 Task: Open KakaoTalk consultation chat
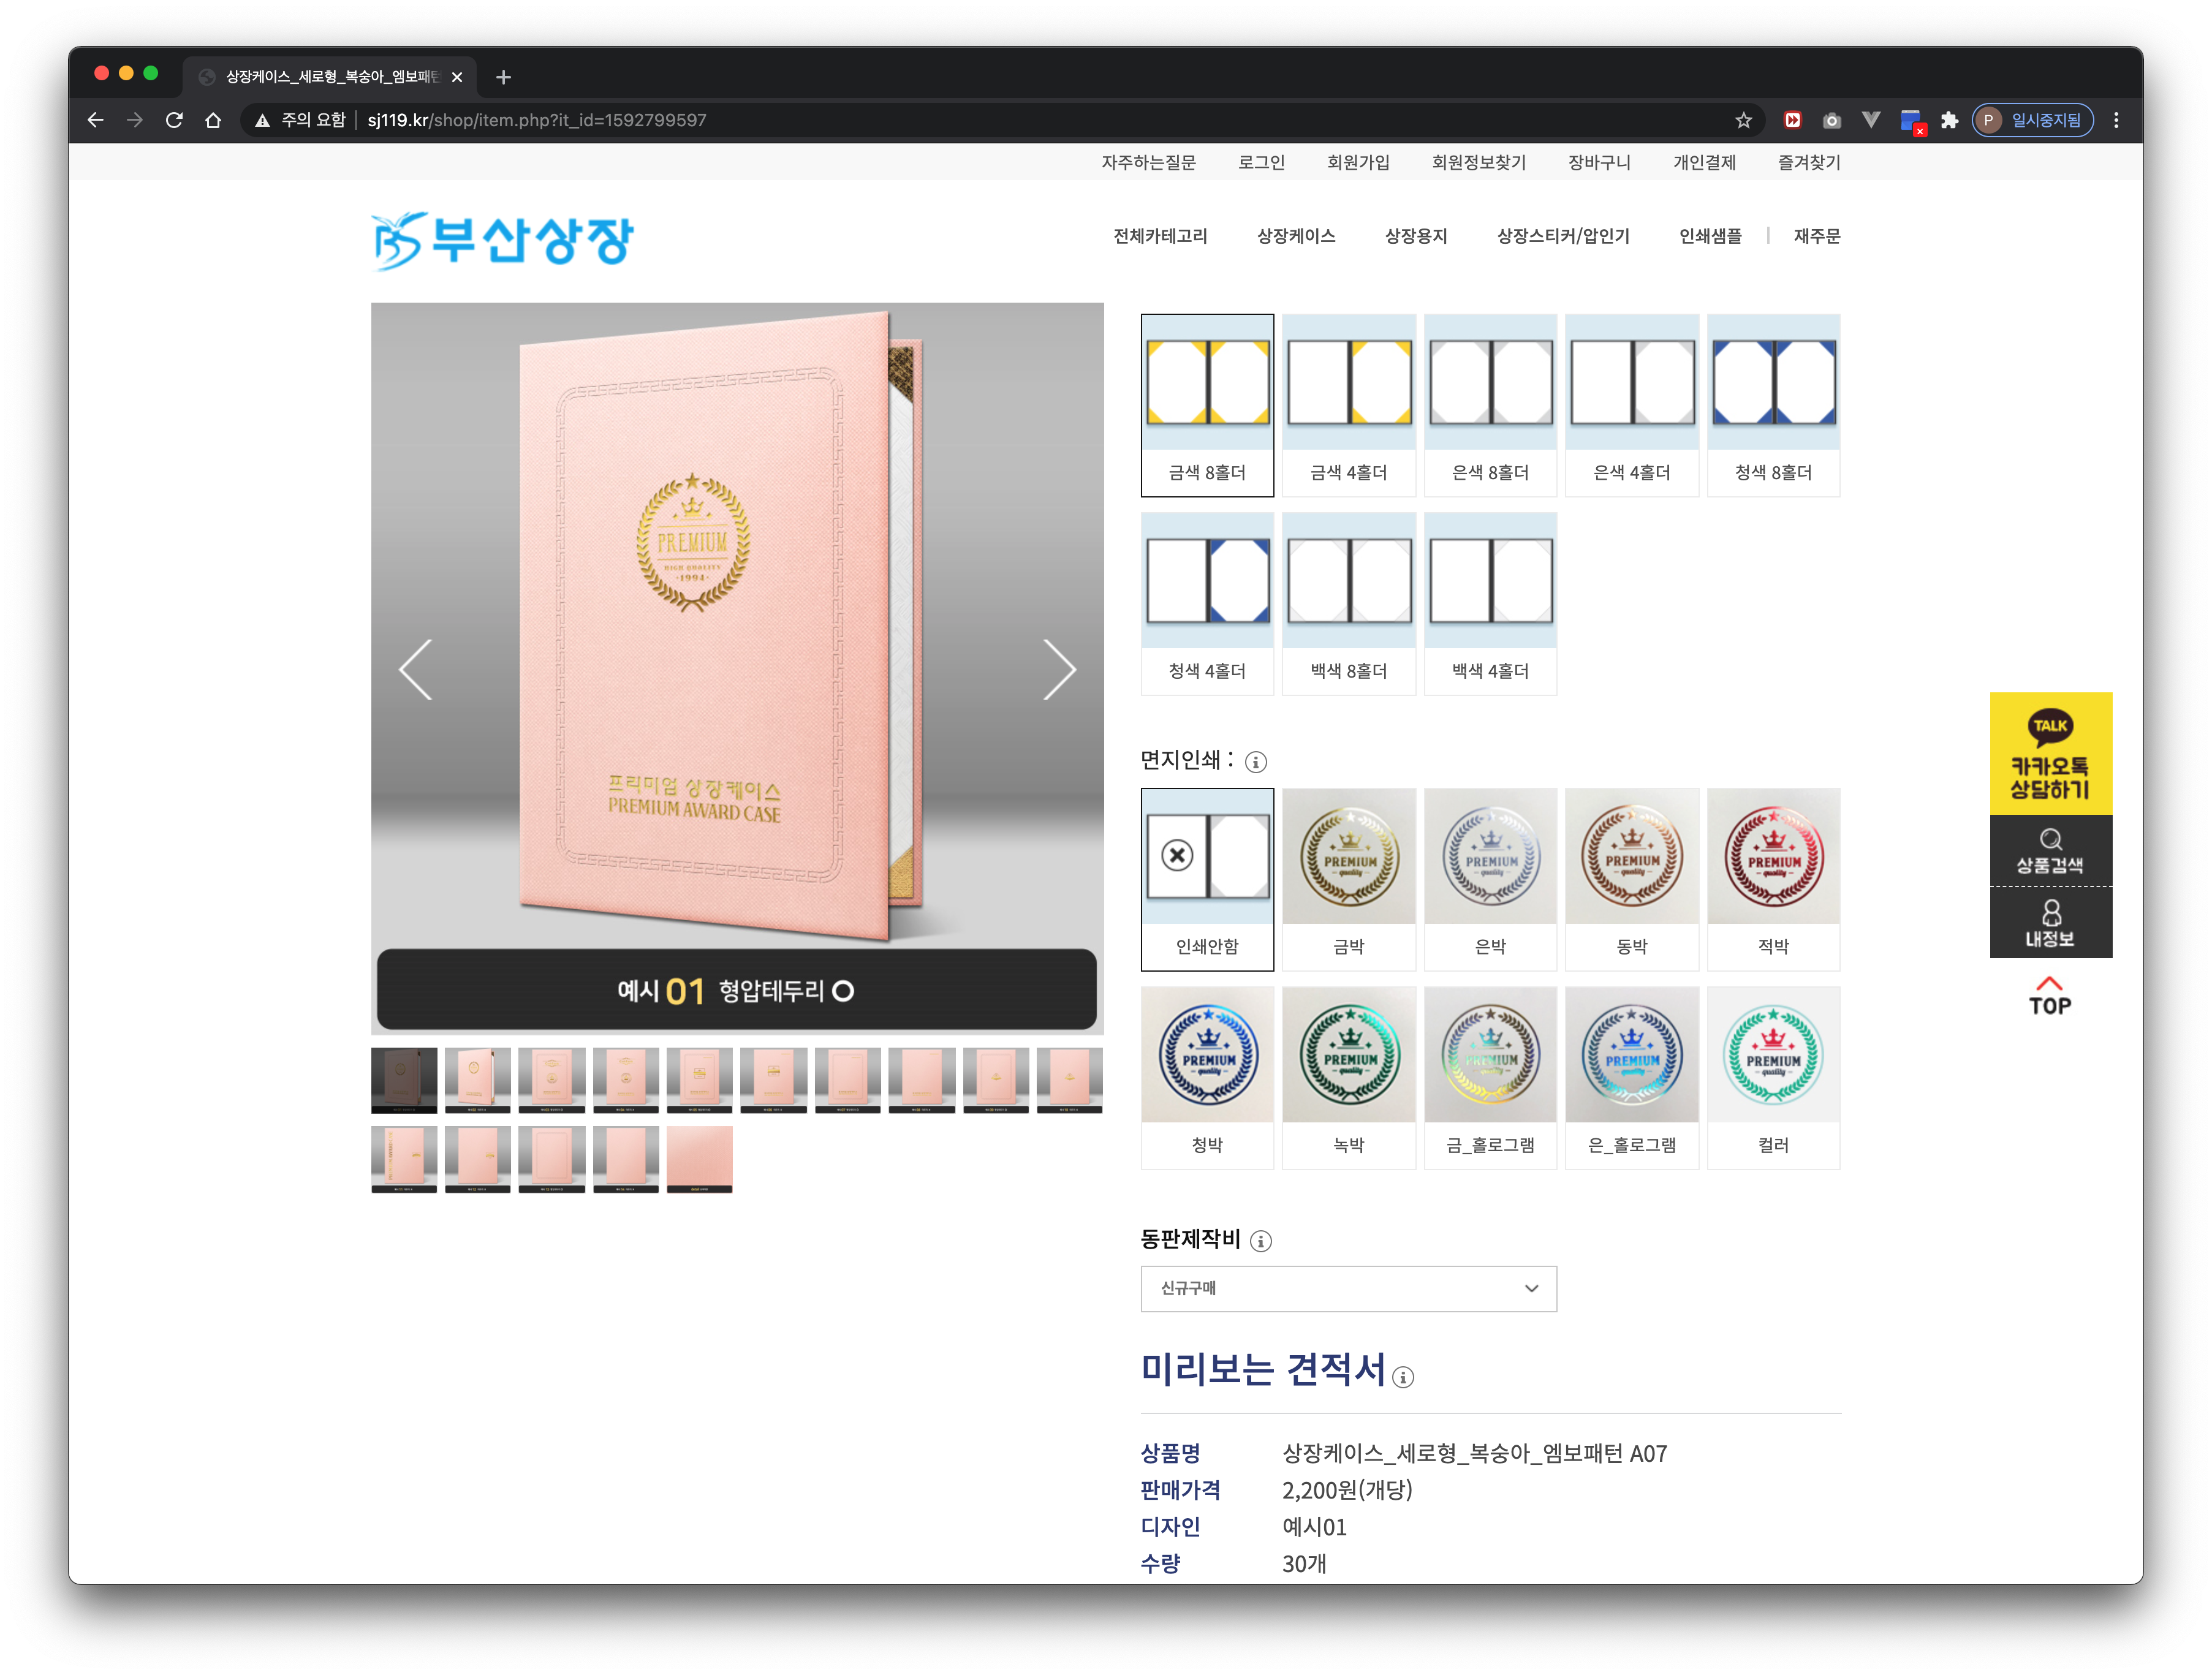click(x=2050, y=753)
